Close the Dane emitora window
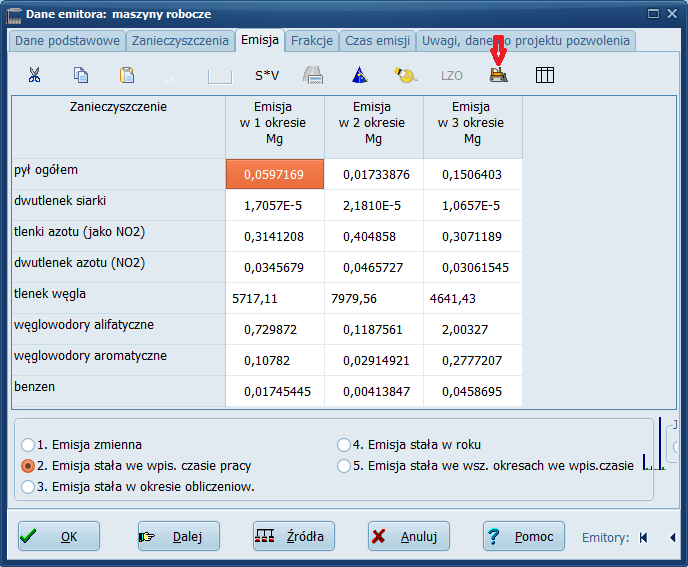 click(672, 14)
